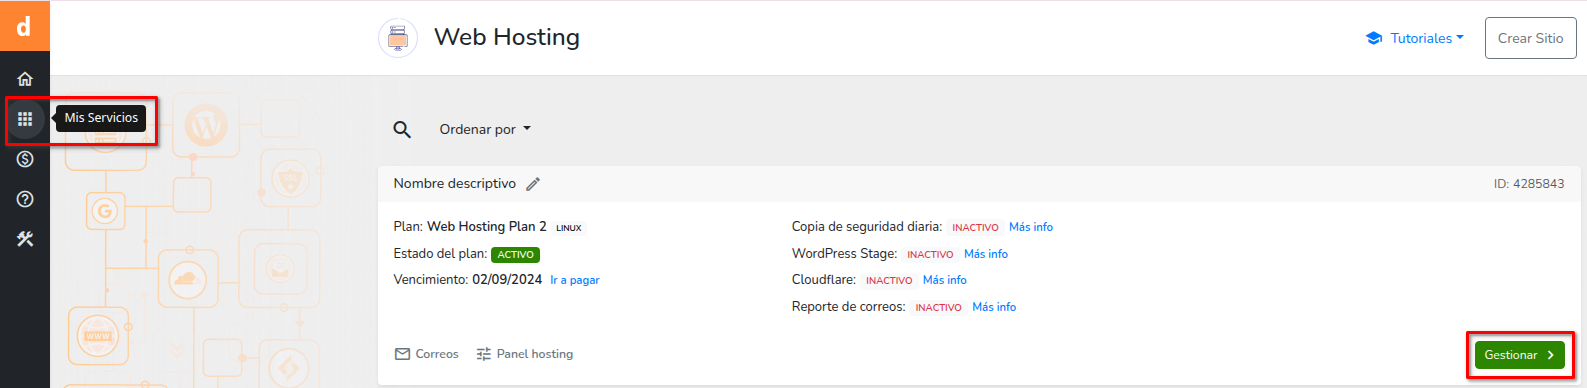1587x388 pixels.
Task: Open the Tutoriales dropdown menu
Action: click(x=1427, y=38)
